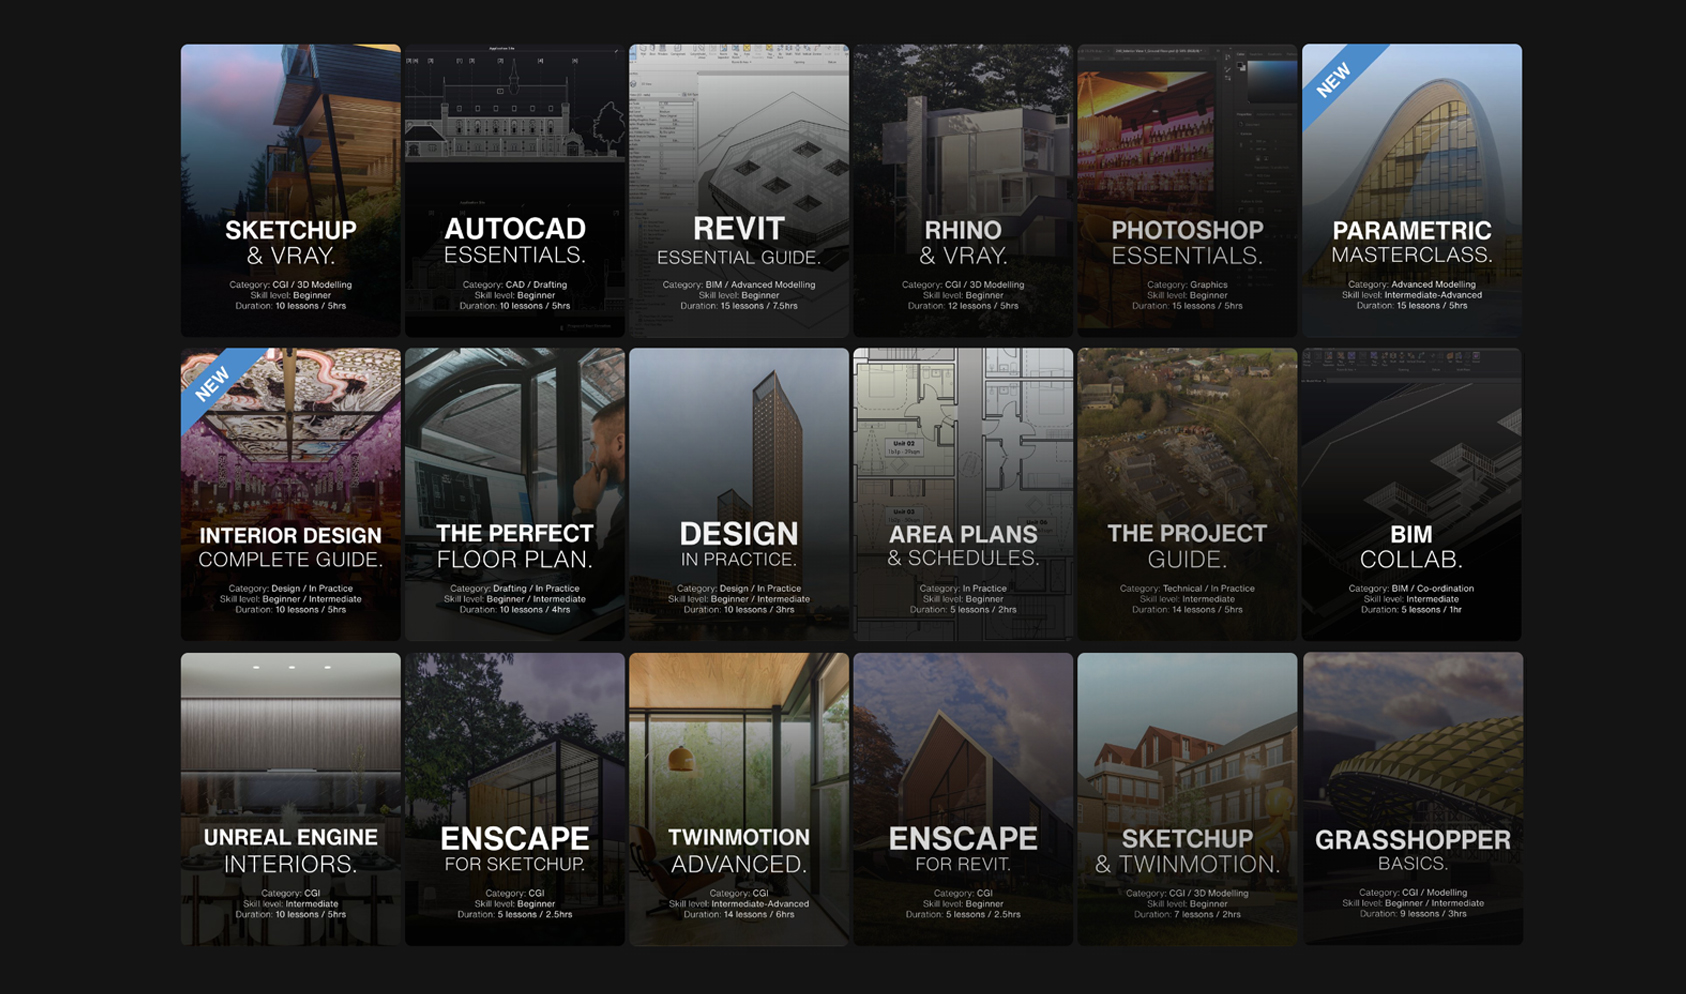The image size is (1686, 994).
Task: Open the Enscape for Revit course
Action: [962, 799]
